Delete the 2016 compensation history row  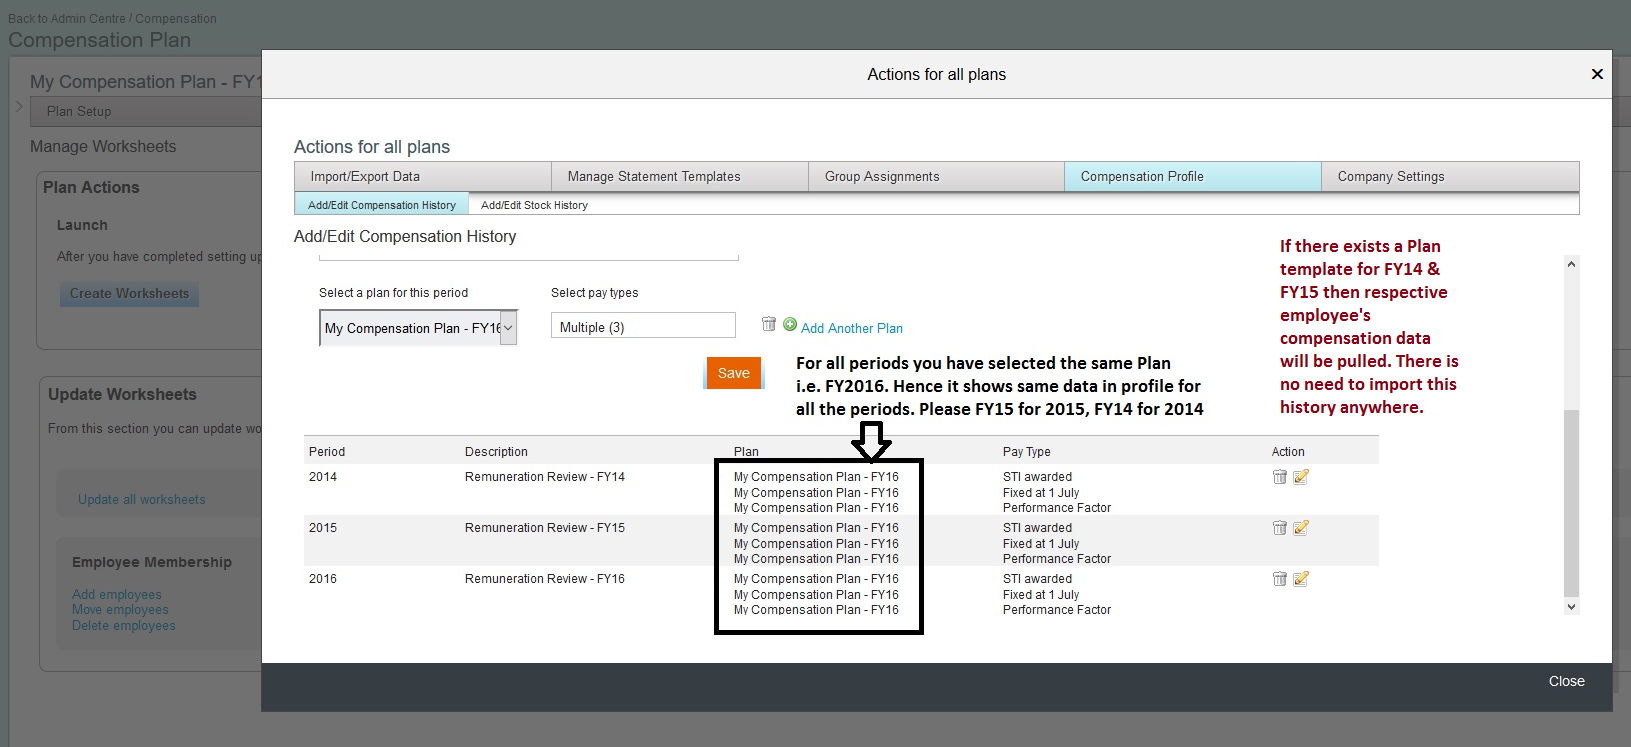click(1279, 579)
